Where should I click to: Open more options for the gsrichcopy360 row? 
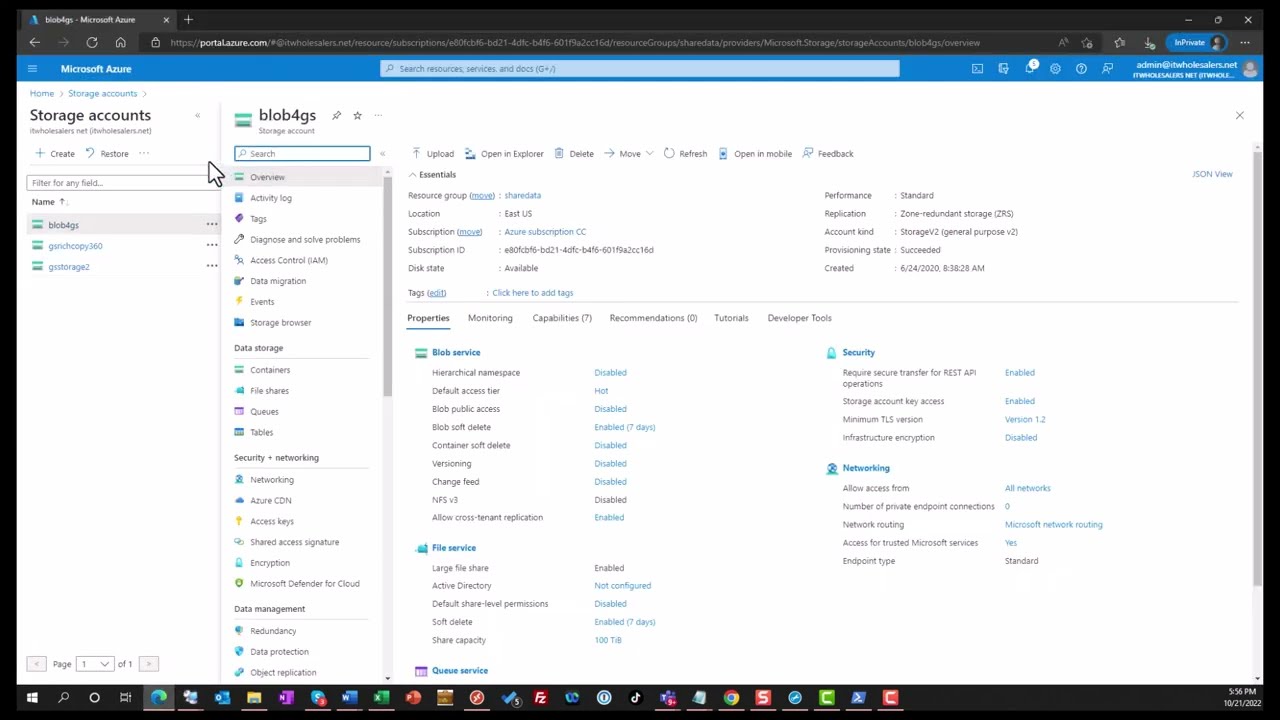(x=212, y=246)
